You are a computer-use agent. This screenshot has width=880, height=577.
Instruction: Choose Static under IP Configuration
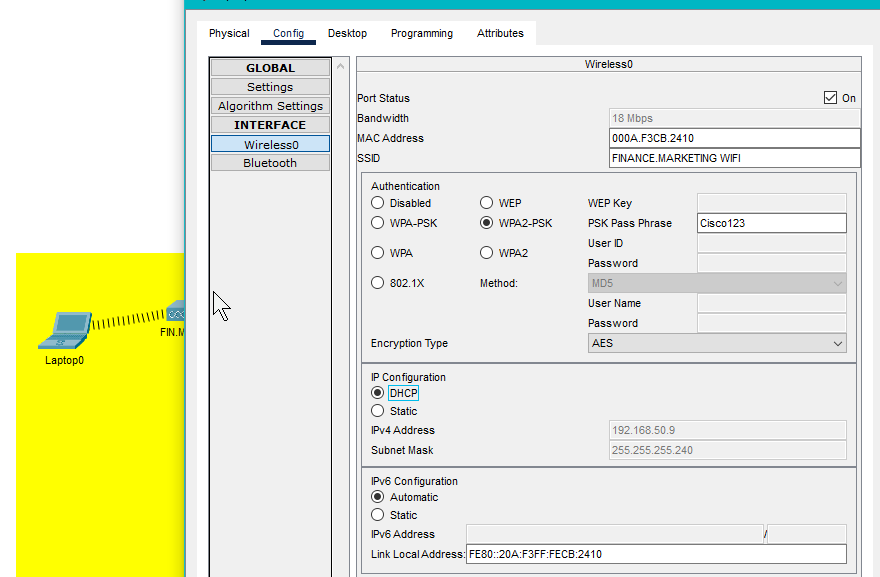click(378, 411)
